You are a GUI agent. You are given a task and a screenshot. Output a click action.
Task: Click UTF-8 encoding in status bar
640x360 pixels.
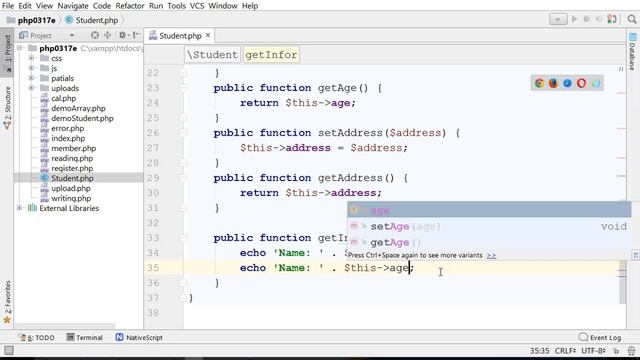click(593, 351)
